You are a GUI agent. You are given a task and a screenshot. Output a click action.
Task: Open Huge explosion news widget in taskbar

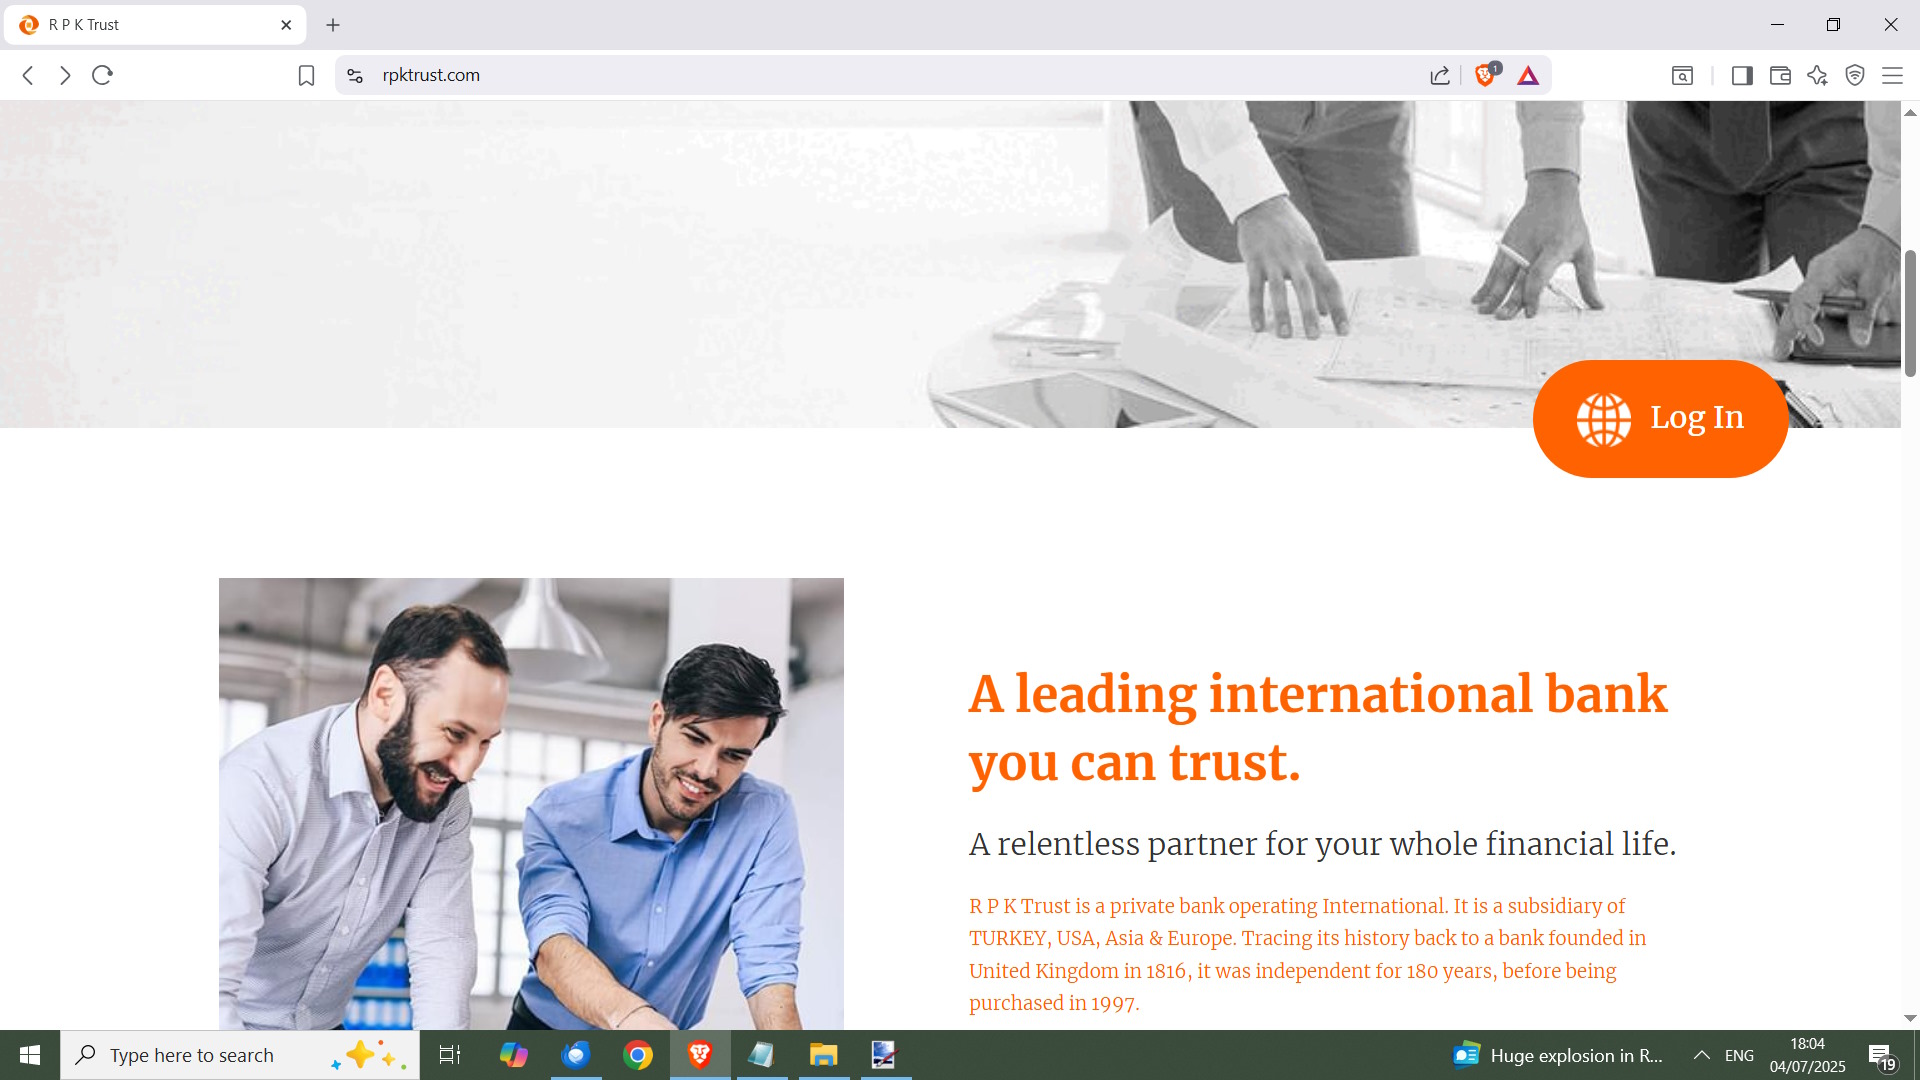point(1558,1055)
